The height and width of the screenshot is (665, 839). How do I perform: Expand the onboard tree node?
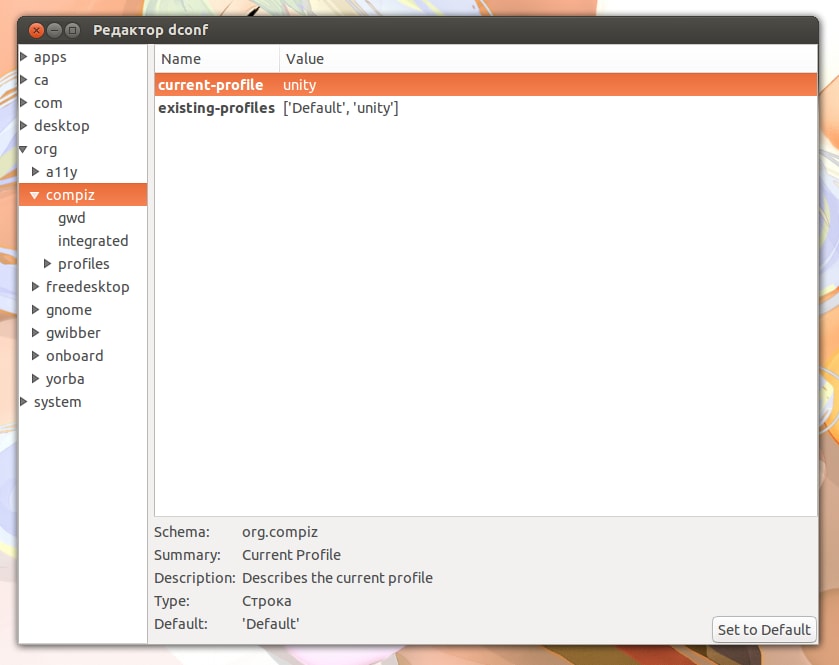coord(35,355)
